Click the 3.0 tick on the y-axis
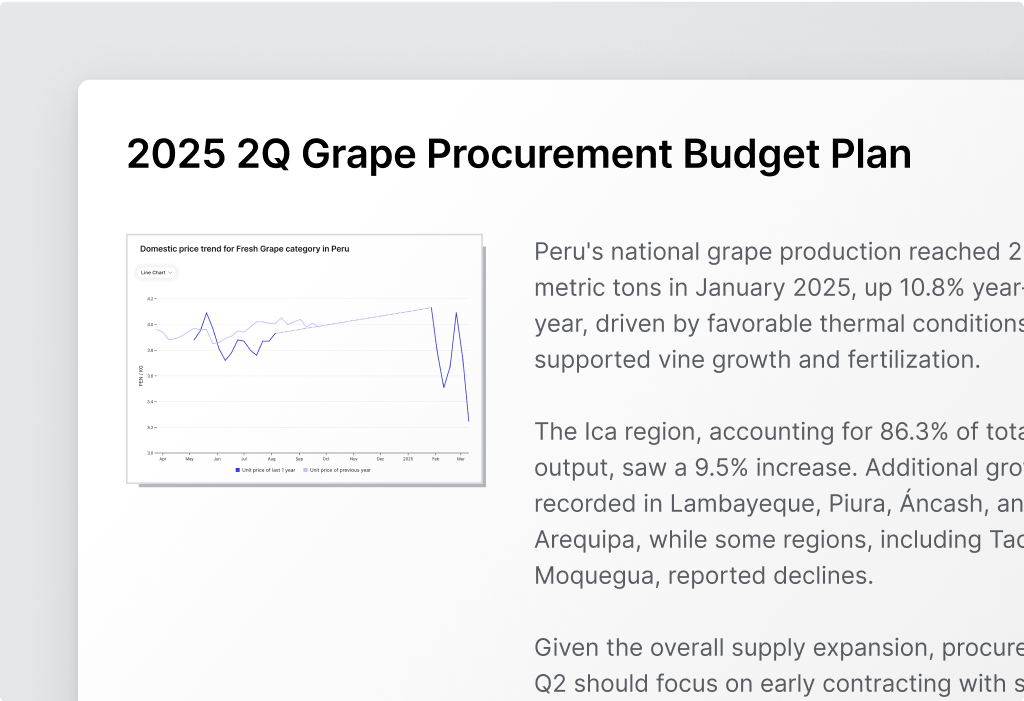 (150, 453)
